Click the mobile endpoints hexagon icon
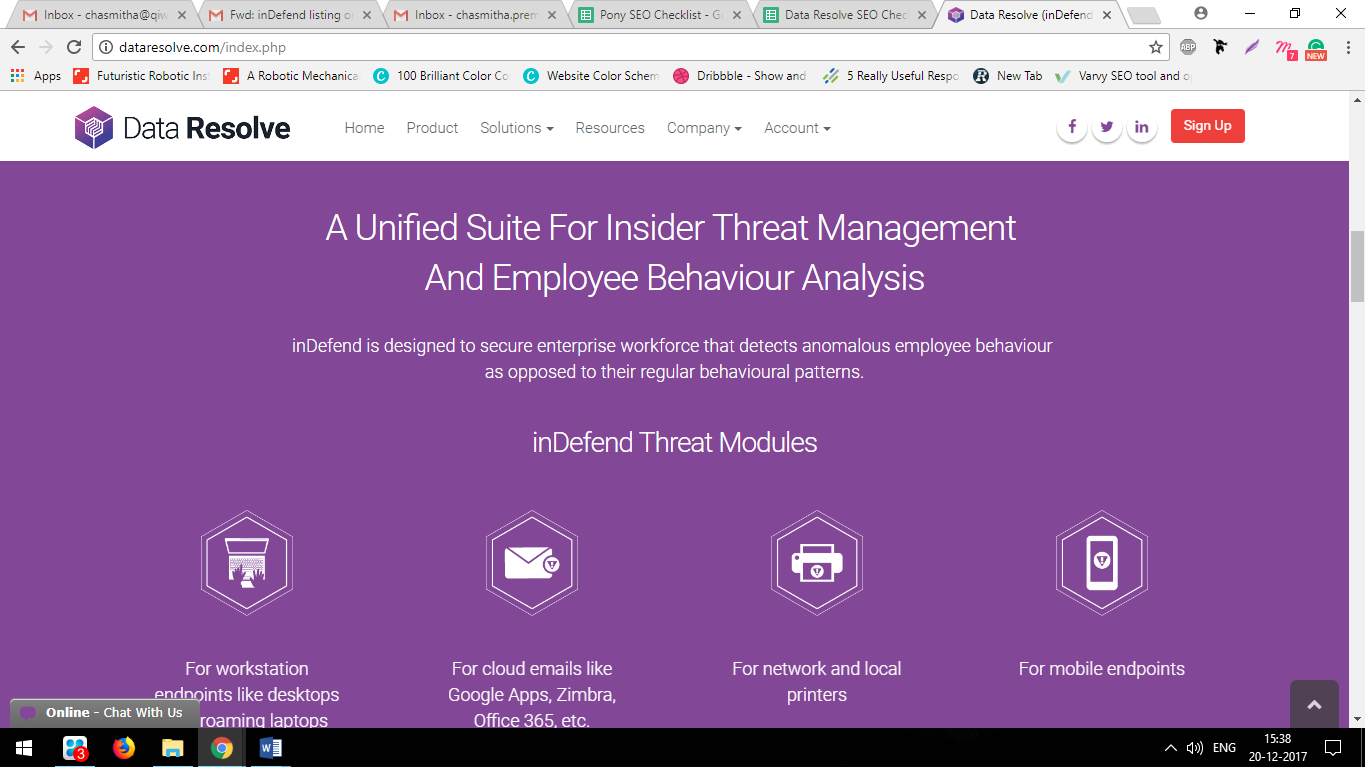1365x767 pixels. click(1102, 563)
